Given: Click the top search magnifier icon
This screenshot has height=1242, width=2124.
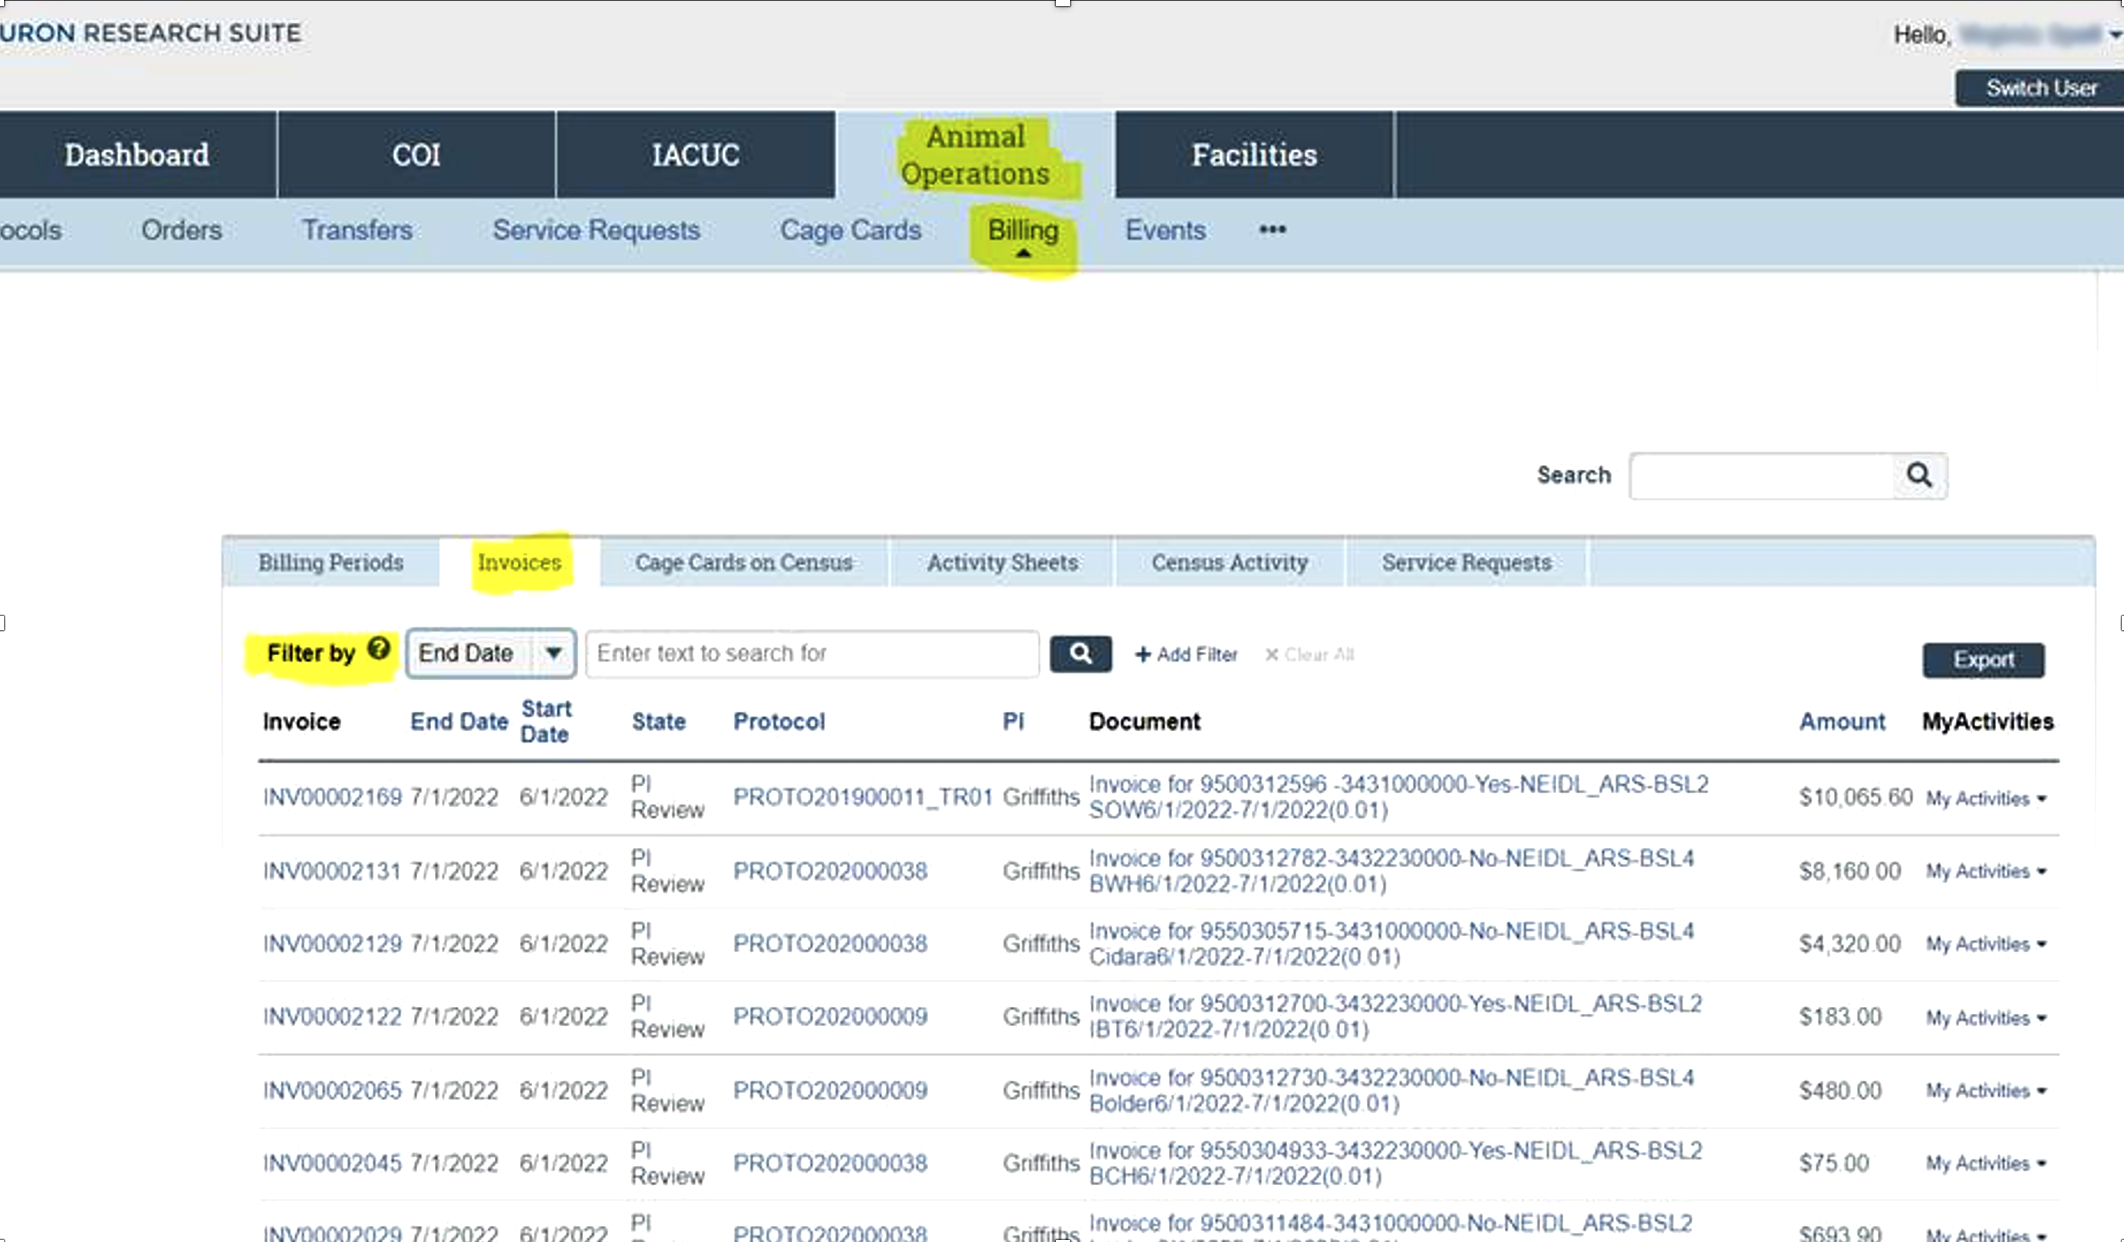Looking at the screenshot, I should pos(1918,475).
